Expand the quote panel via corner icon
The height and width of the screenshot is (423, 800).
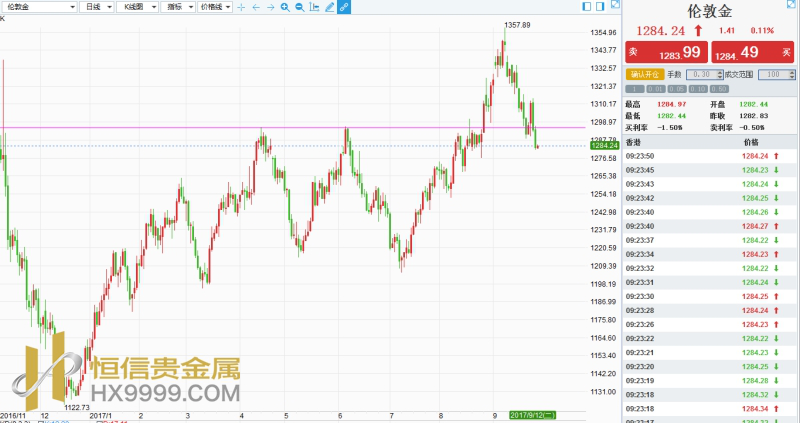click(x=790, y=6)
